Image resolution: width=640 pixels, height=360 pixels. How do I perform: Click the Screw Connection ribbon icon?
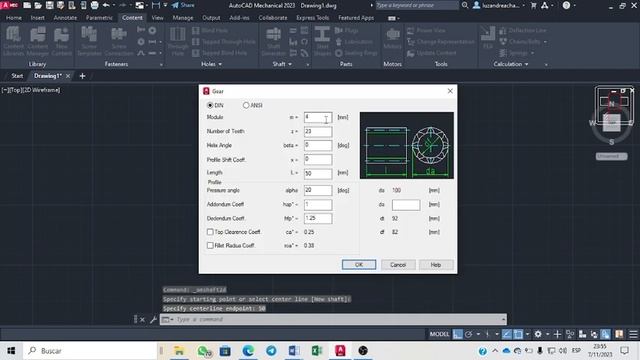(119, 41)
